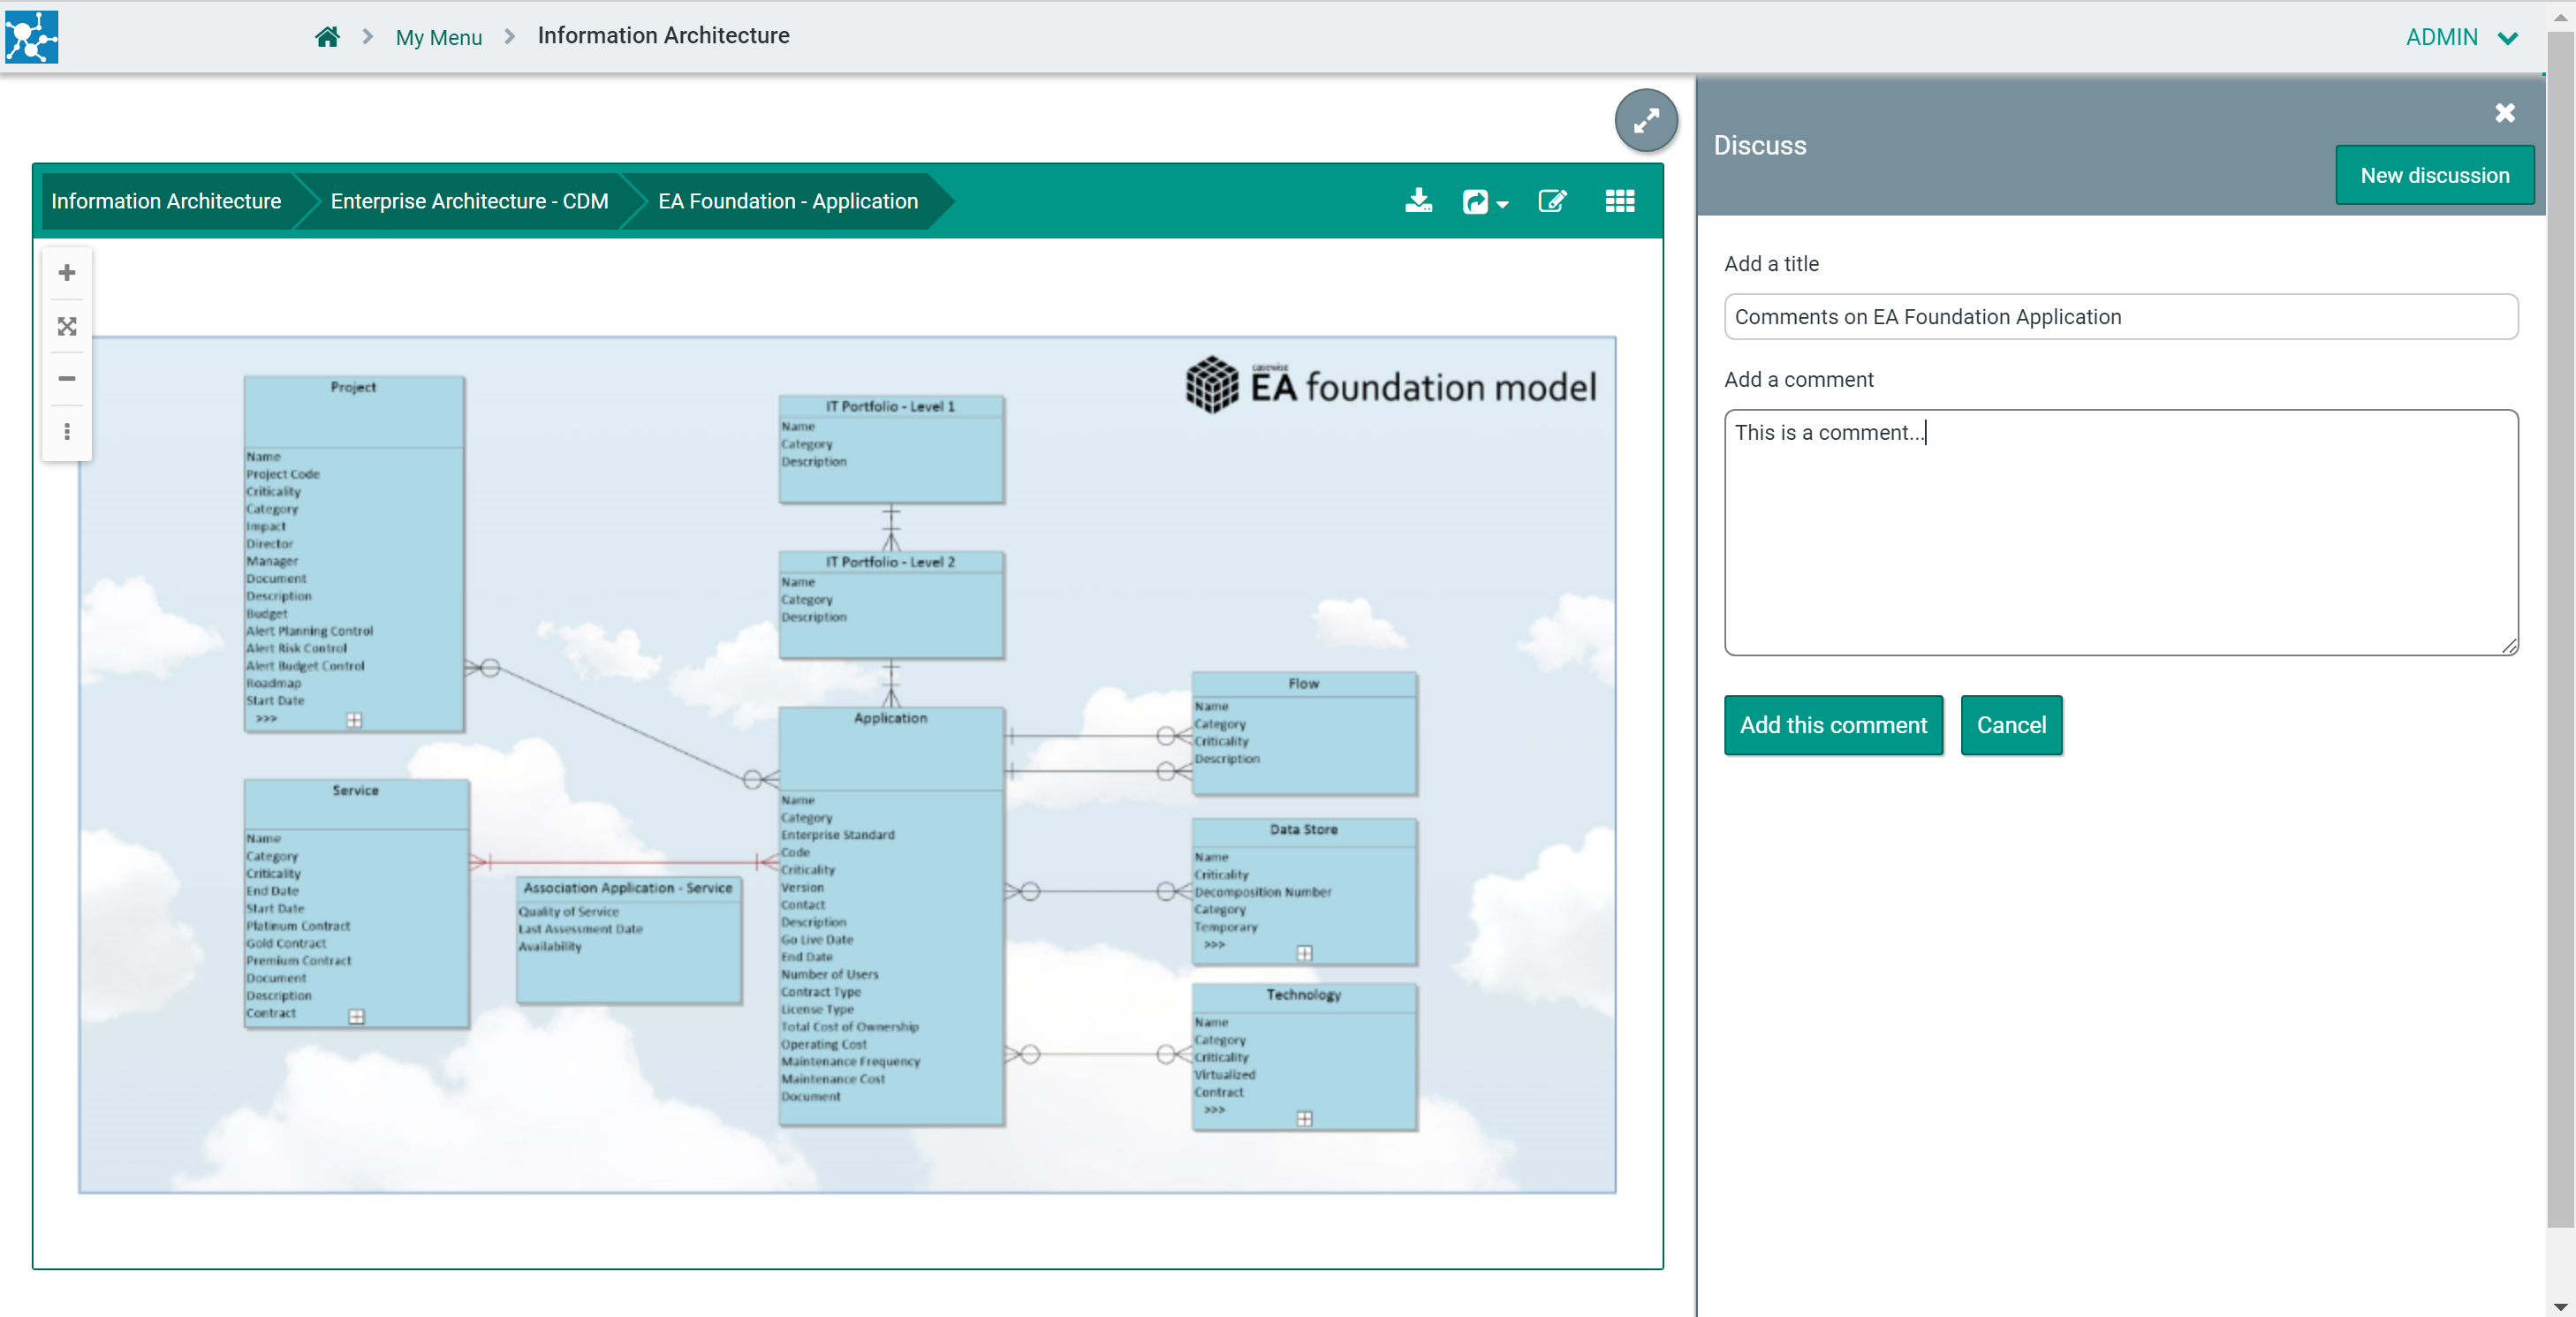Zoom out with the minus icon
2576x1317 pixels.
click(x=67, y=378)
